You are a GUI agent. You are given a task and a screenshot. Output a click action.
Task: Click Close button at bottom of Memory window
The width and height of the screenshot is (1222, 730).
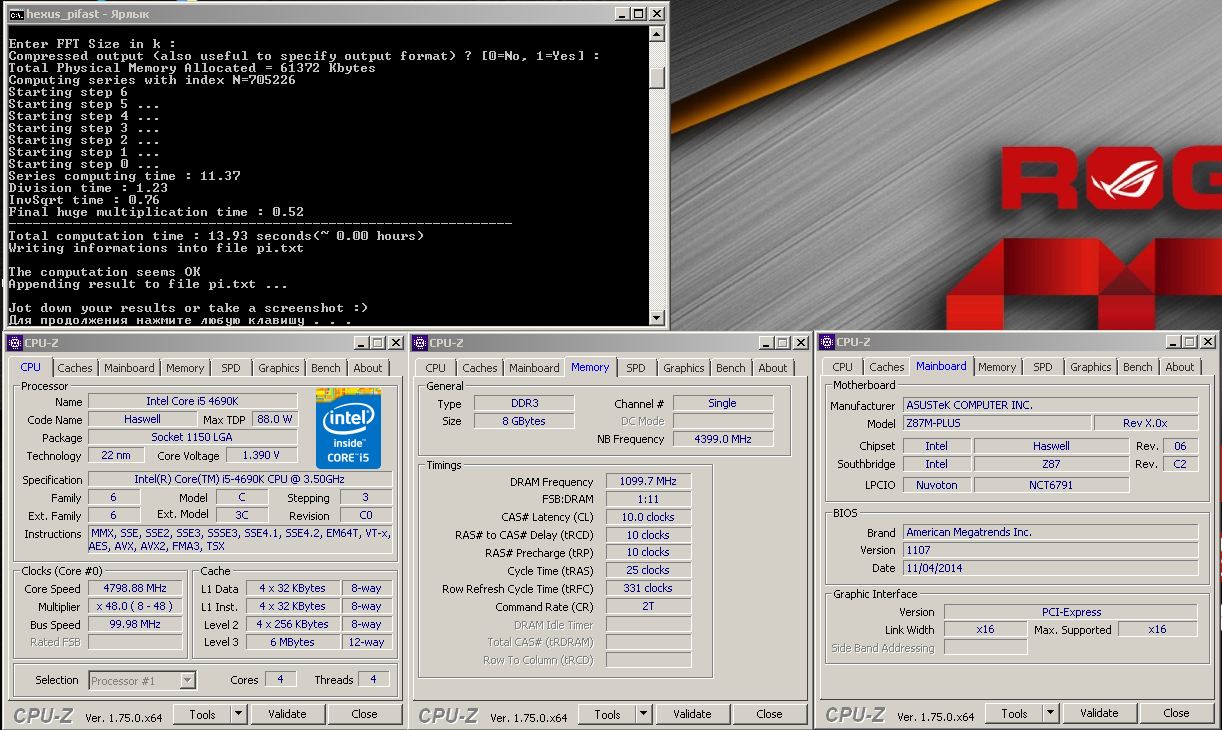(770, 714)
